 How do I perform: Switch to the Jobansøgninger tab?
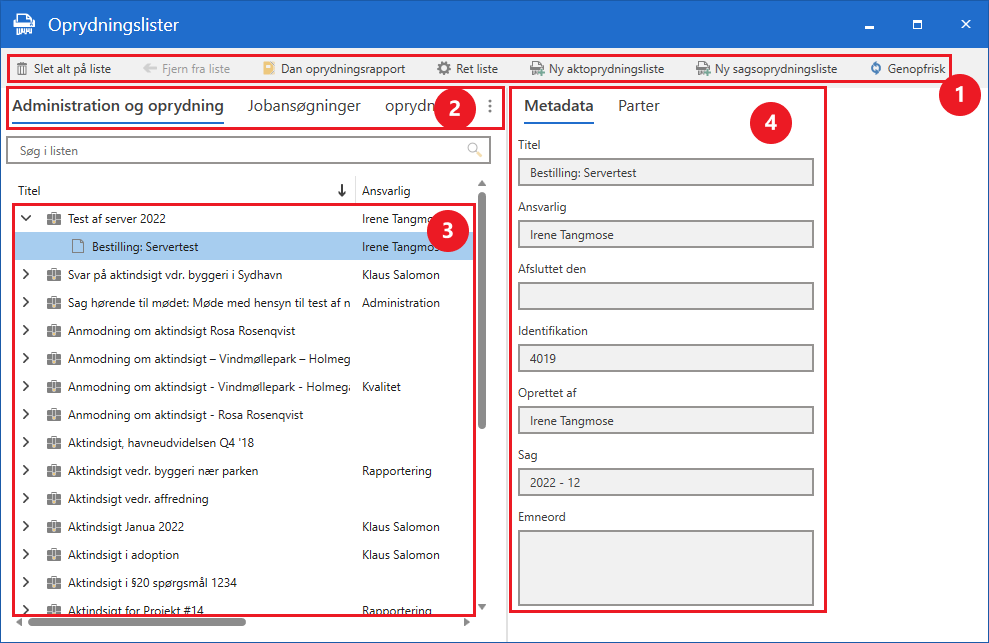(304, 106)
